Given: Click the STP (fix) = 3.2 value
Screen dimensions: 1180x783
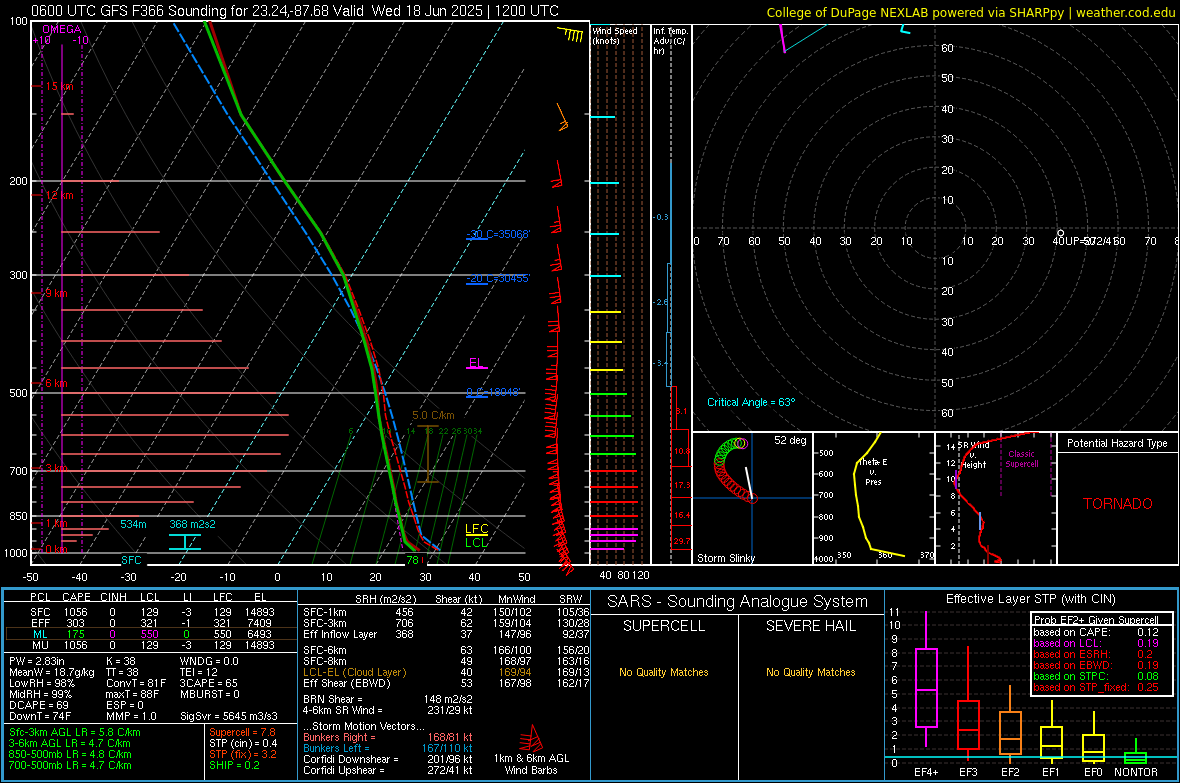Looking at the screenshot, I should tap(243, 754).
